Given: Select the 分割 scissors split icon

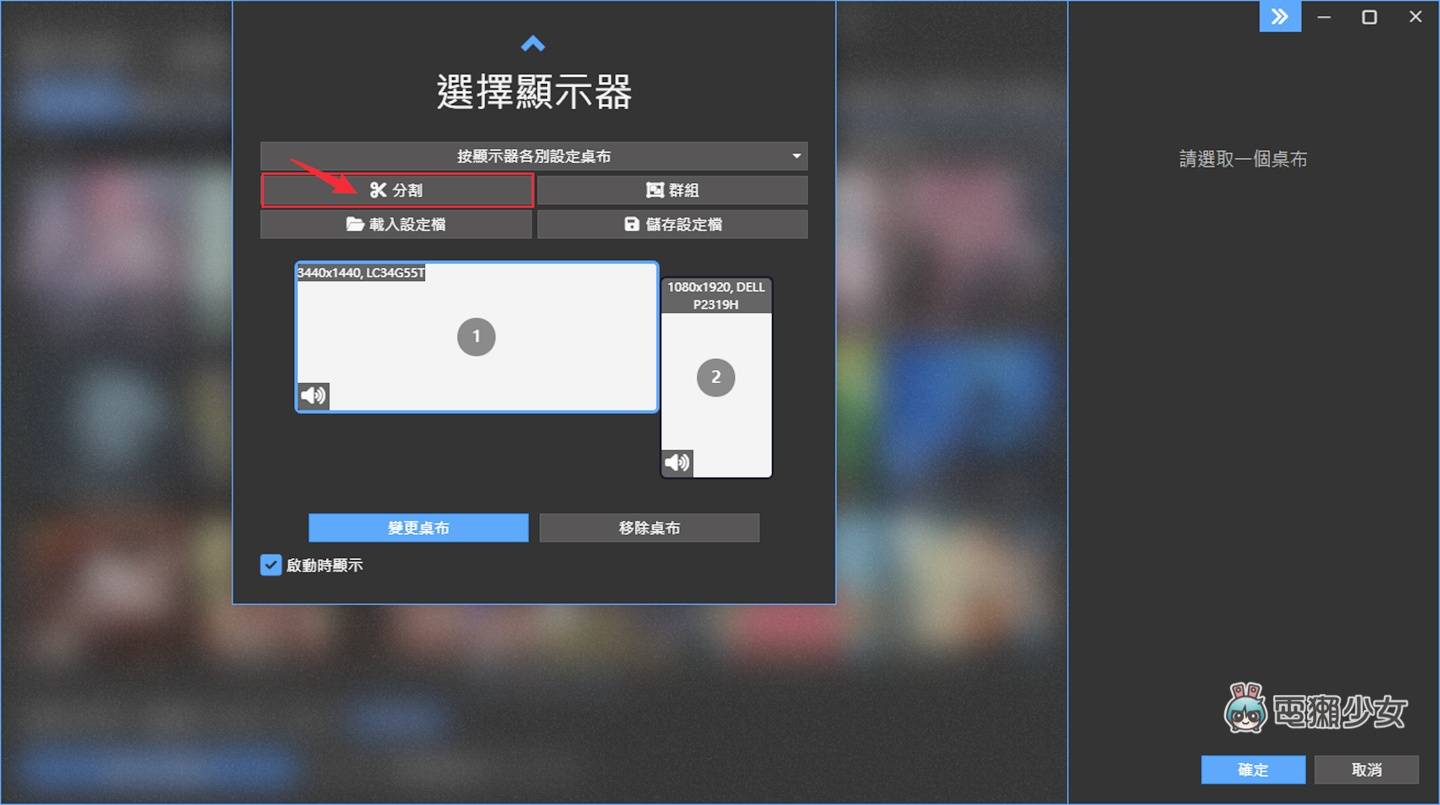Looking at the screenshot, I should tap(378, 190).
